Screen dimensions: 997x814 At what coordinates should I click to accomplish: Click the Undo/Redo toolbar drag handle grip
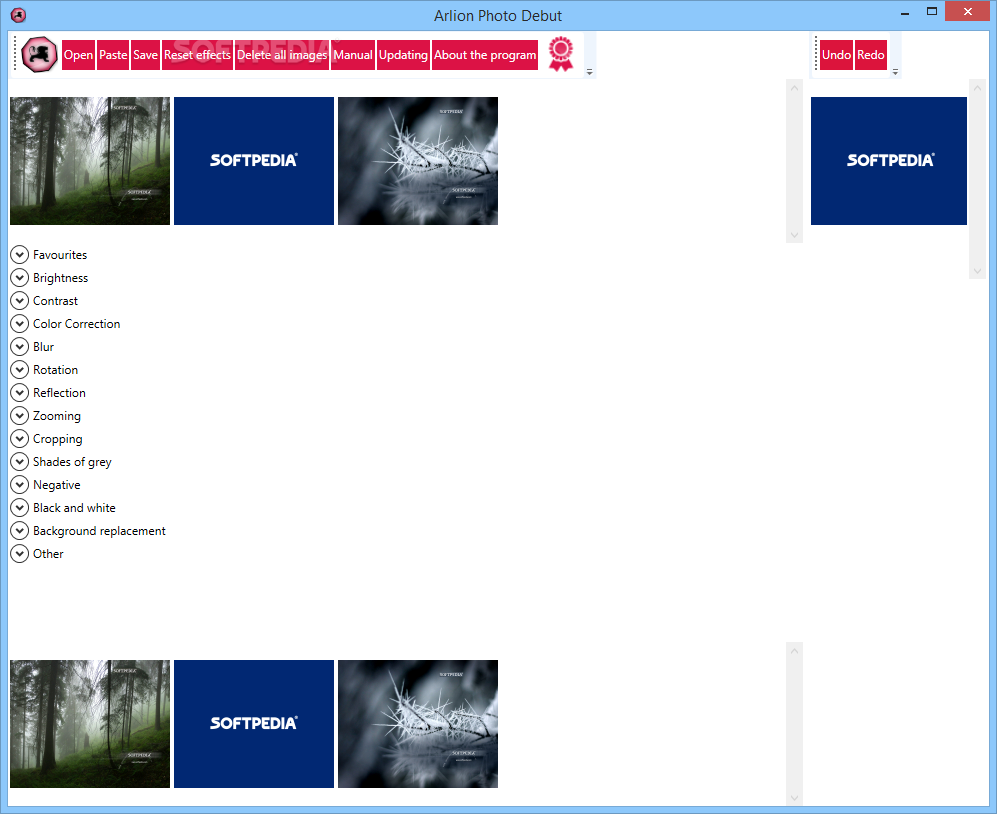click(816, 54)
